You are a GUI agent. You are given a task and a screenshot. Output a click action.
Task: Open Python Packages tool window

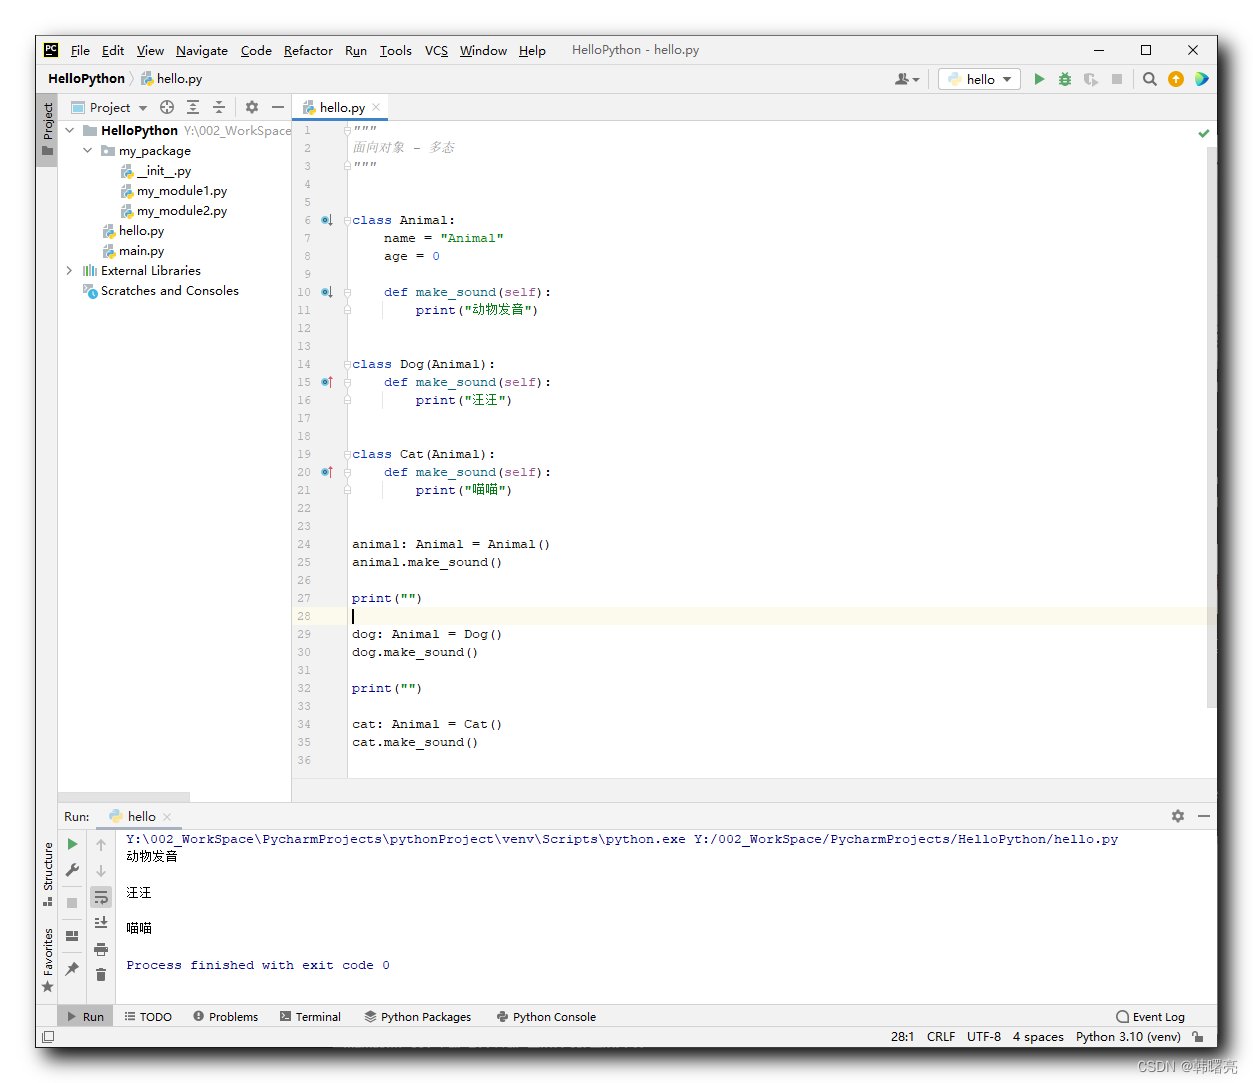coord(418,1017)
